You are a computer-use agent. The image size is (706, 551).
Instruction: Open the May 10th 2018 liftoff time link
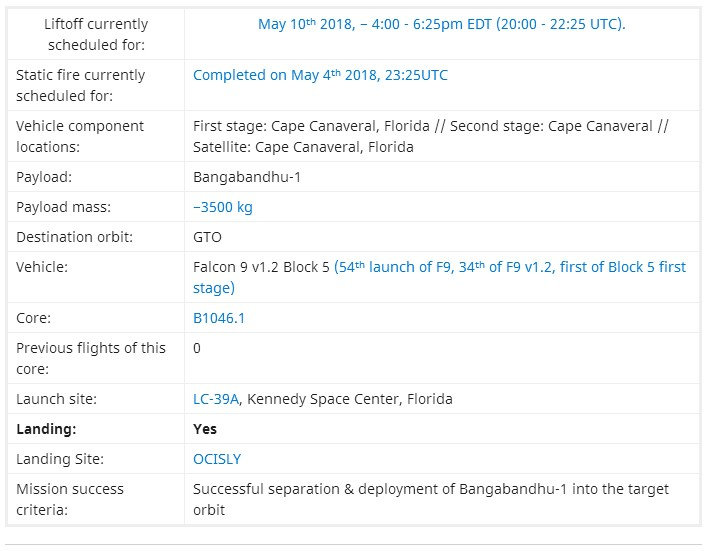coord(441,24)
